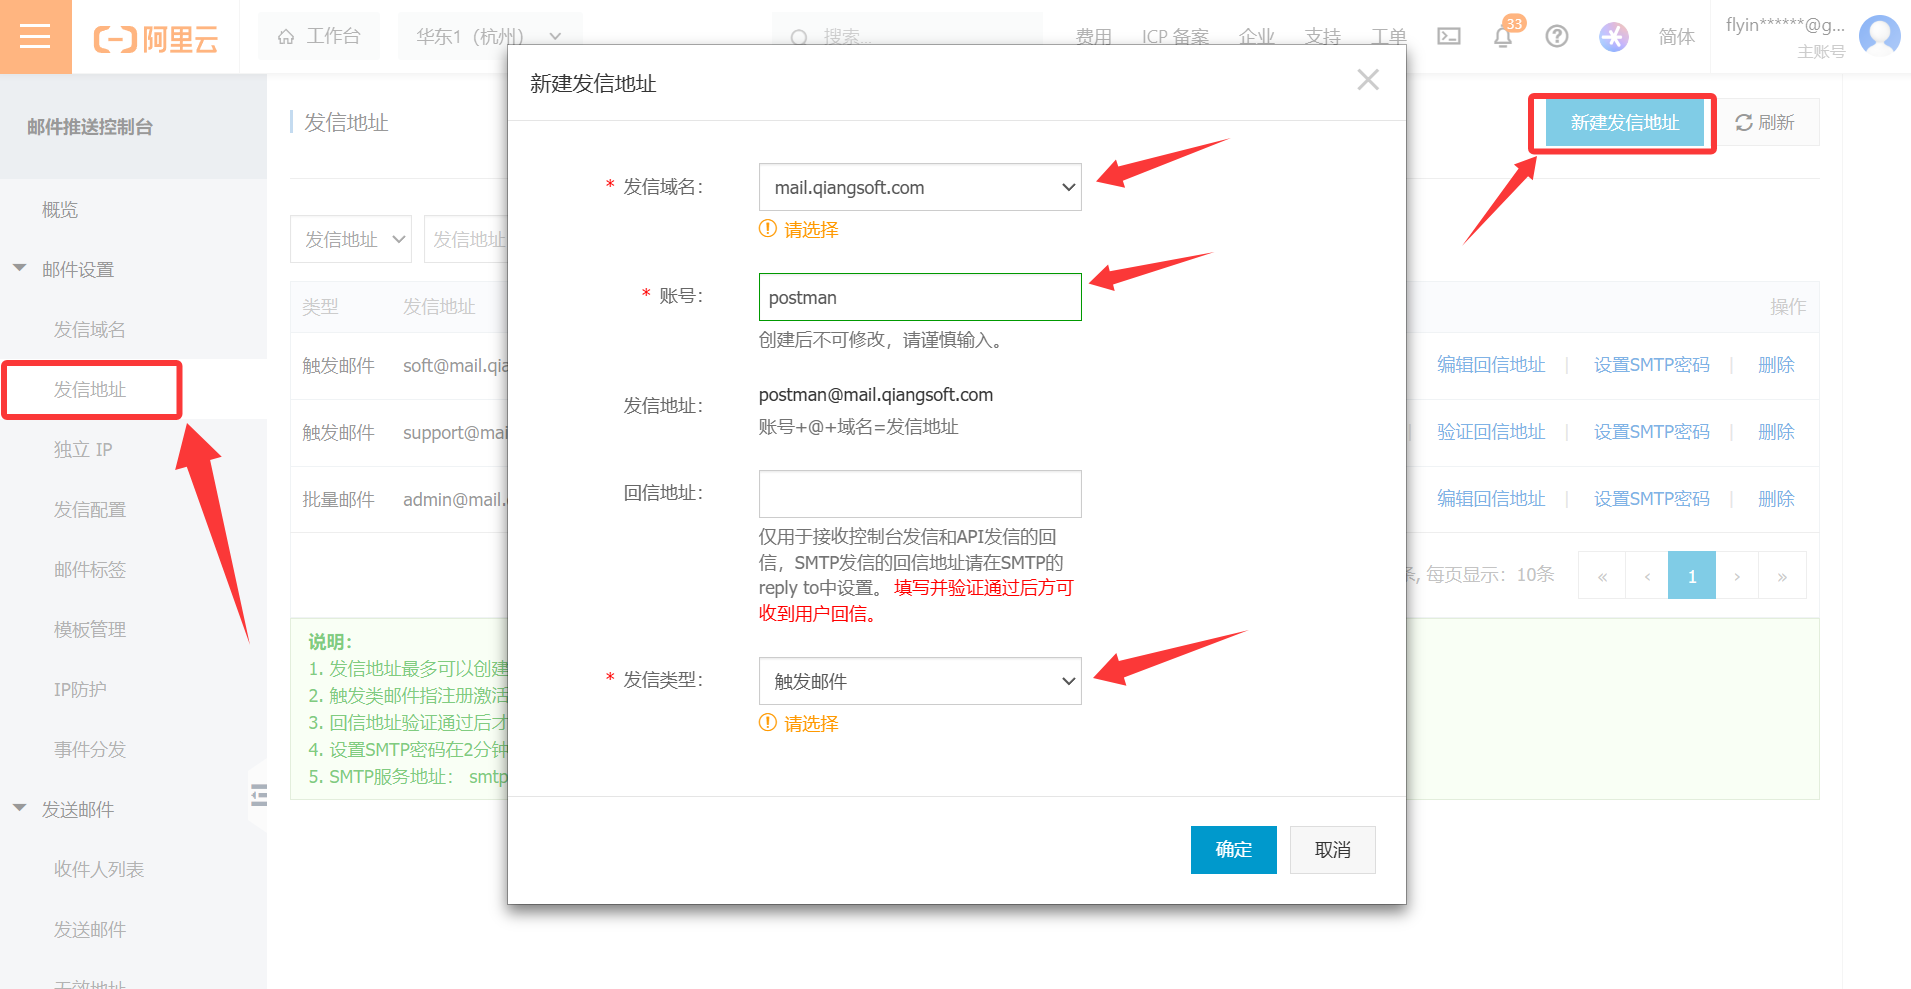This screenshot has width=1911, height=989.
Task: Launch the Cloud Shell terminal icon
Action: point(1448,37)
